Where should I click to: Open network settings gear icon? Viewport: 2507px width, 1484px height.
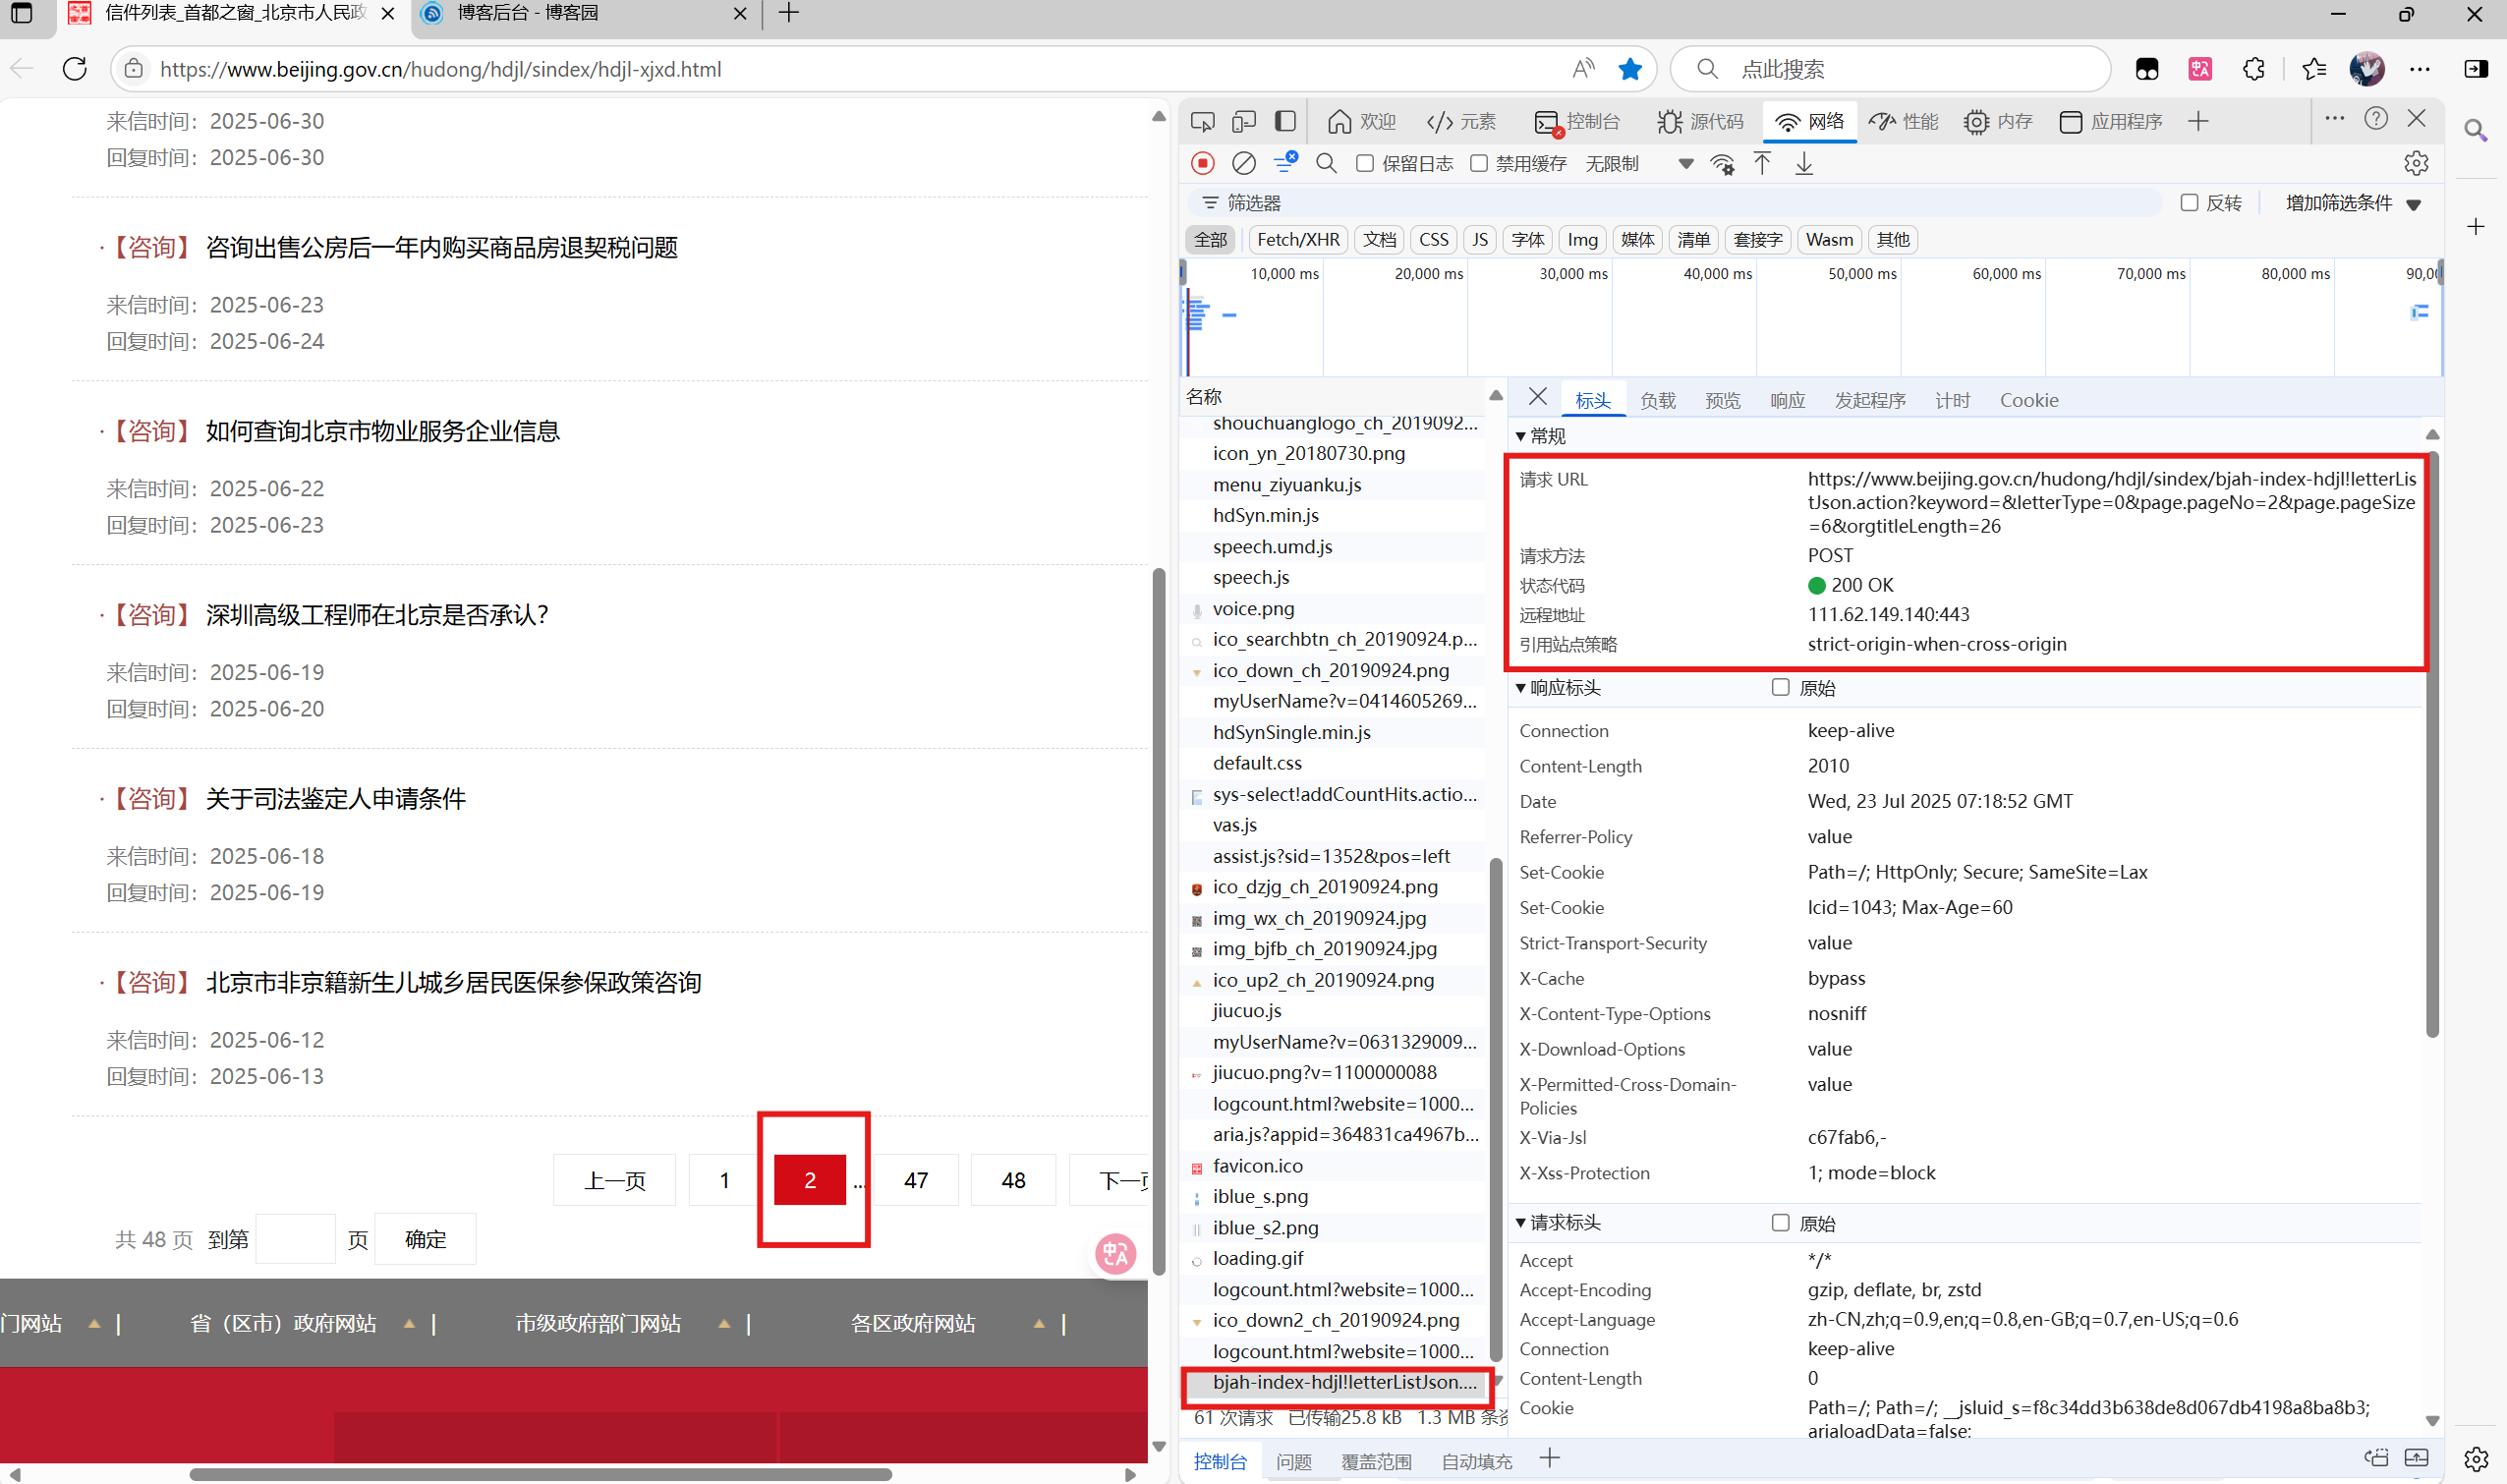[2416, 163]
